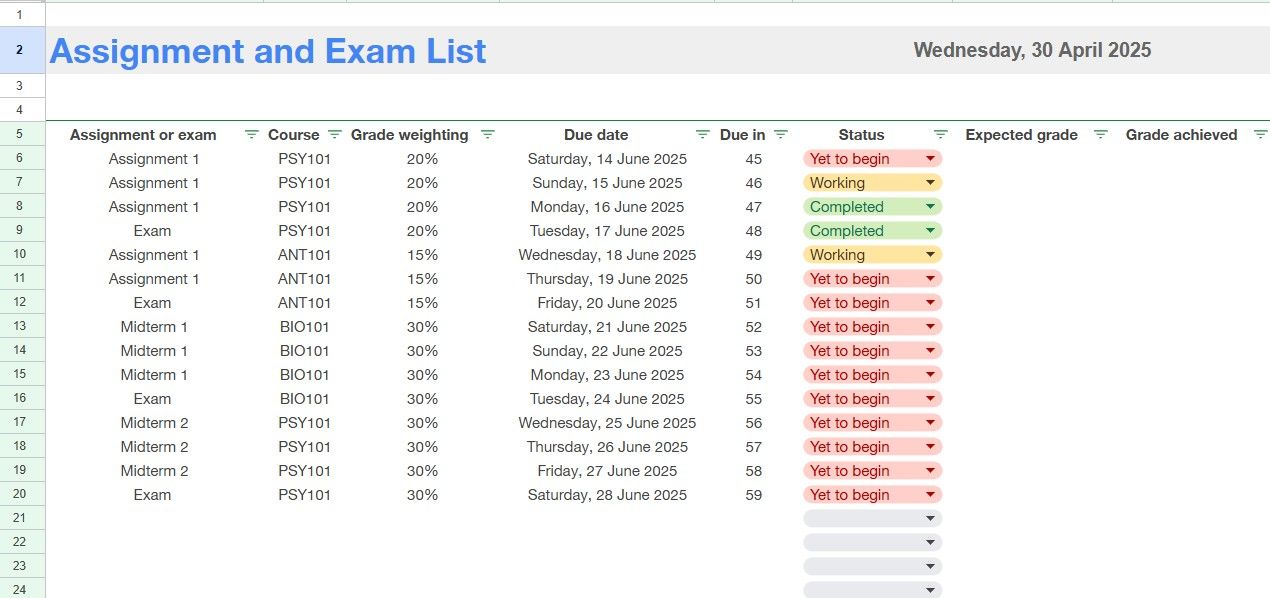This screenshot has height=598, width=1270.
Task: Expand the Working dropdown in row 7
Action: [931, 183]
